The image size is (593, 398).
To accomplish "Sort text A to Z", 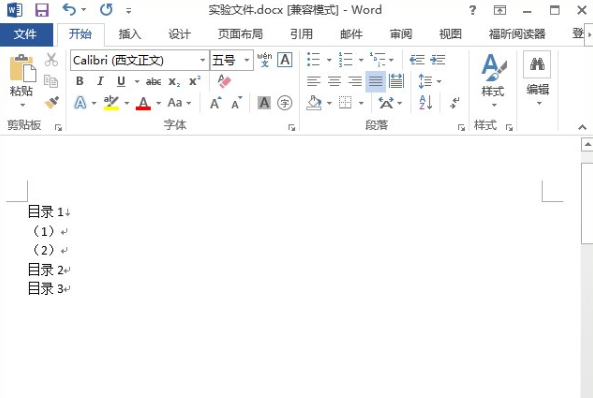I will pyautogui.click(x=426, y=103).
